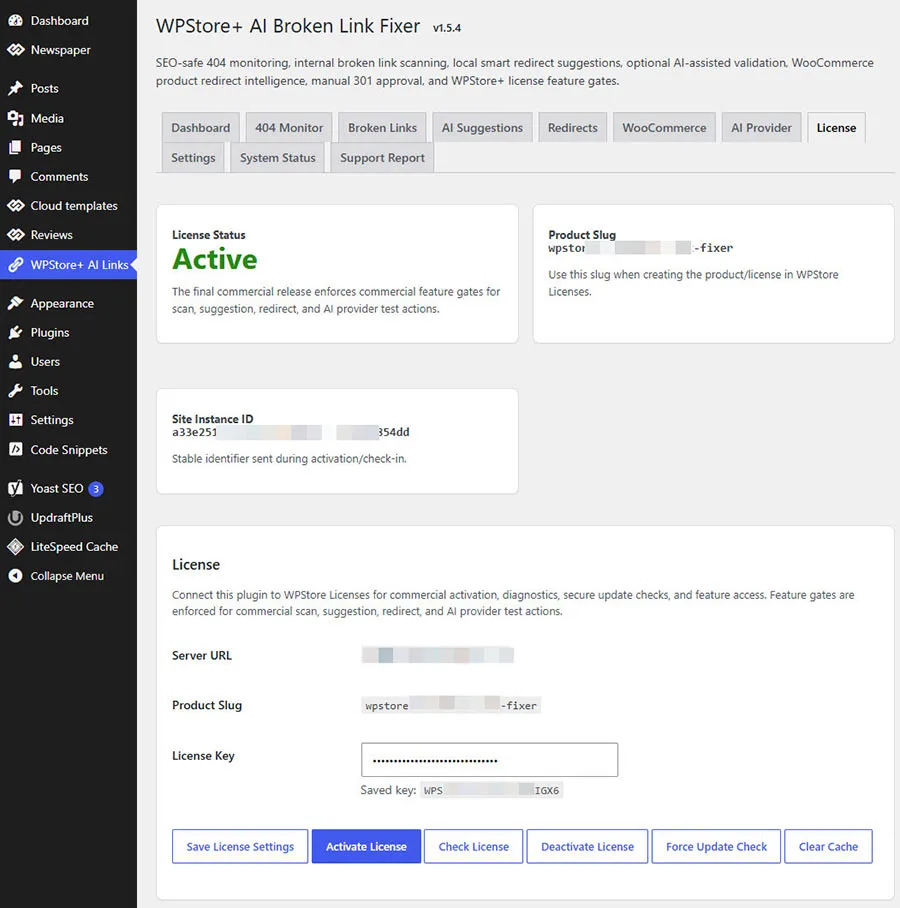Click the Site Instance ID value

(x=291, y=432)
